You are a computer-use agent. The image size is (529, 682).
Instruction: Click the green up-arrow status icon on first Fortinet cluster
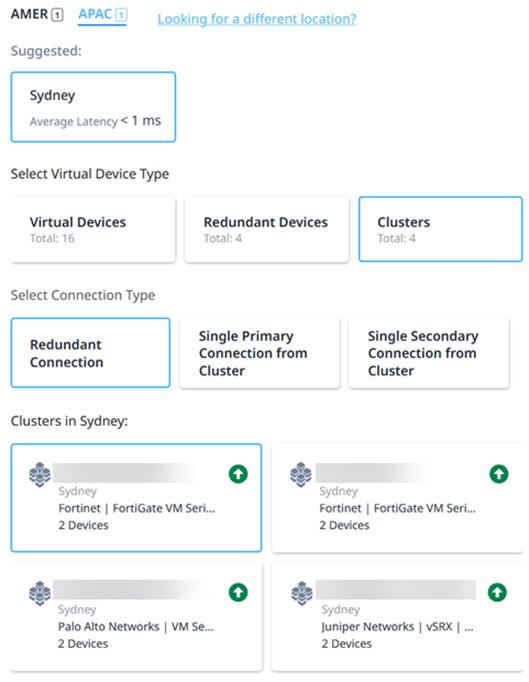click(x=238, y=474)
